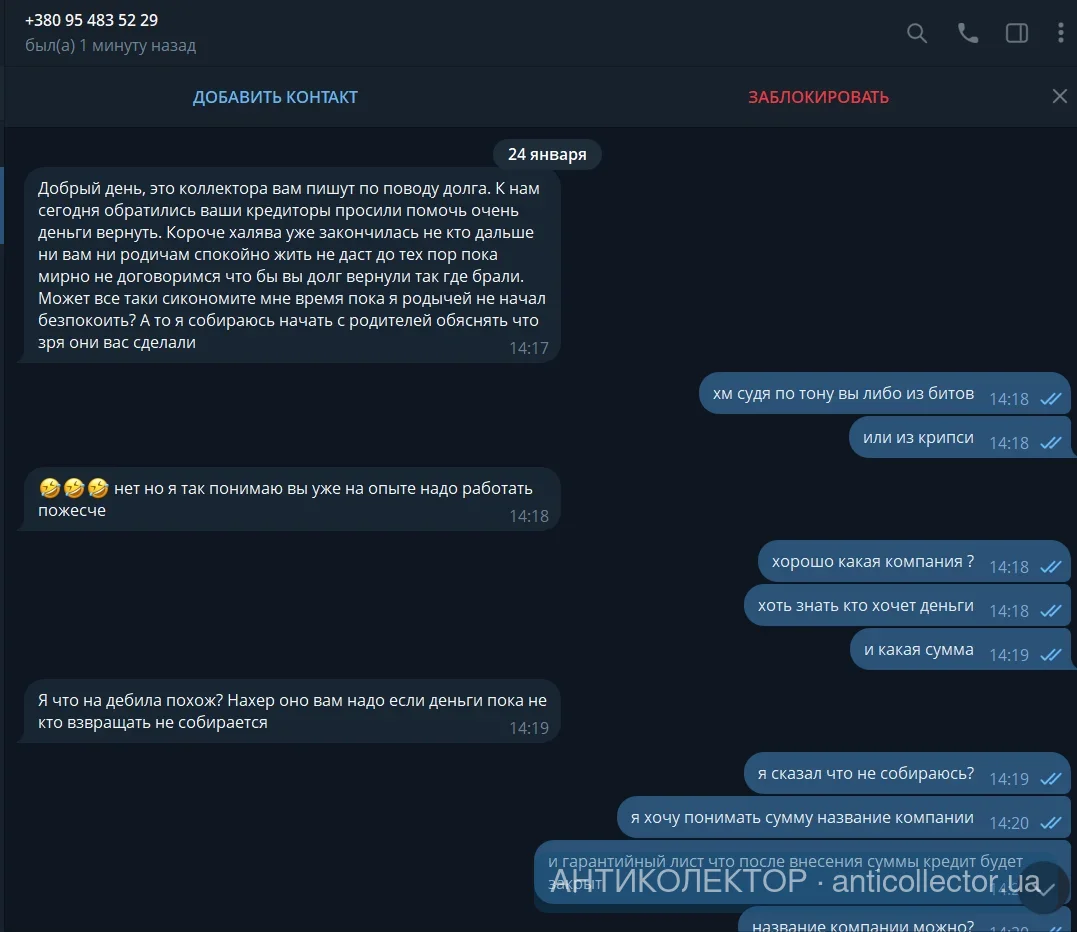Dismiss the add contact and block bar
This screenshot has width=1077, height=932.
click(x=1059, y=96)
